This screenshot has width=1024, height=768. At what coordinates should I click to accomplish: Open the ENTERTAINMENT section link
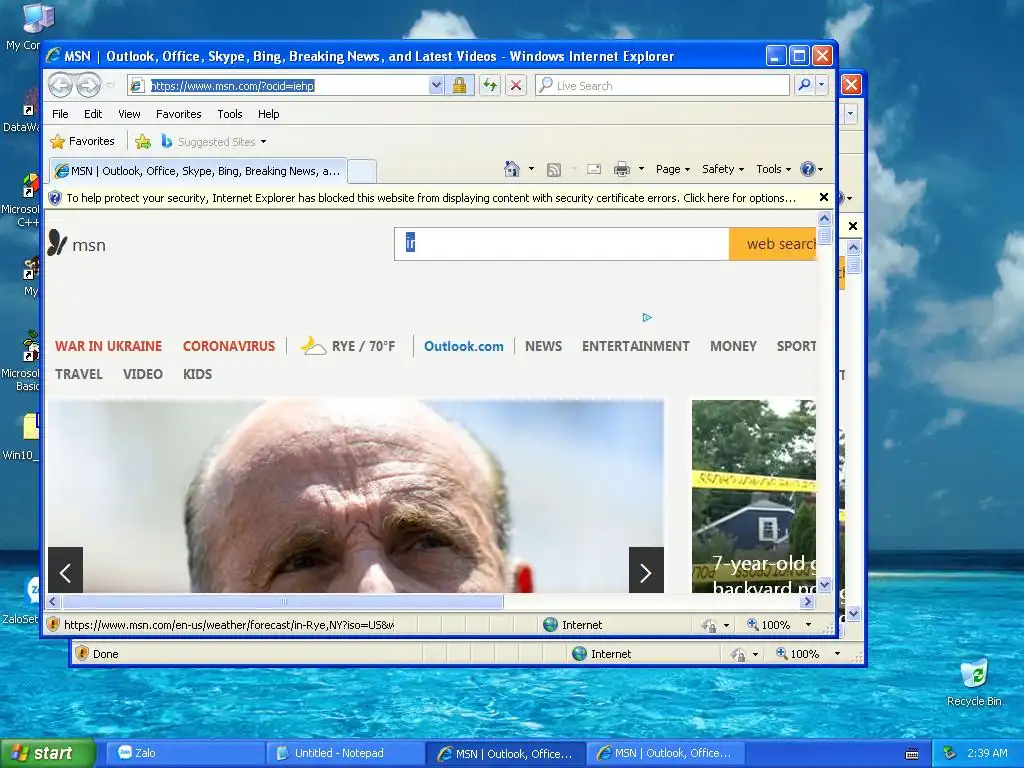[635, 346]
